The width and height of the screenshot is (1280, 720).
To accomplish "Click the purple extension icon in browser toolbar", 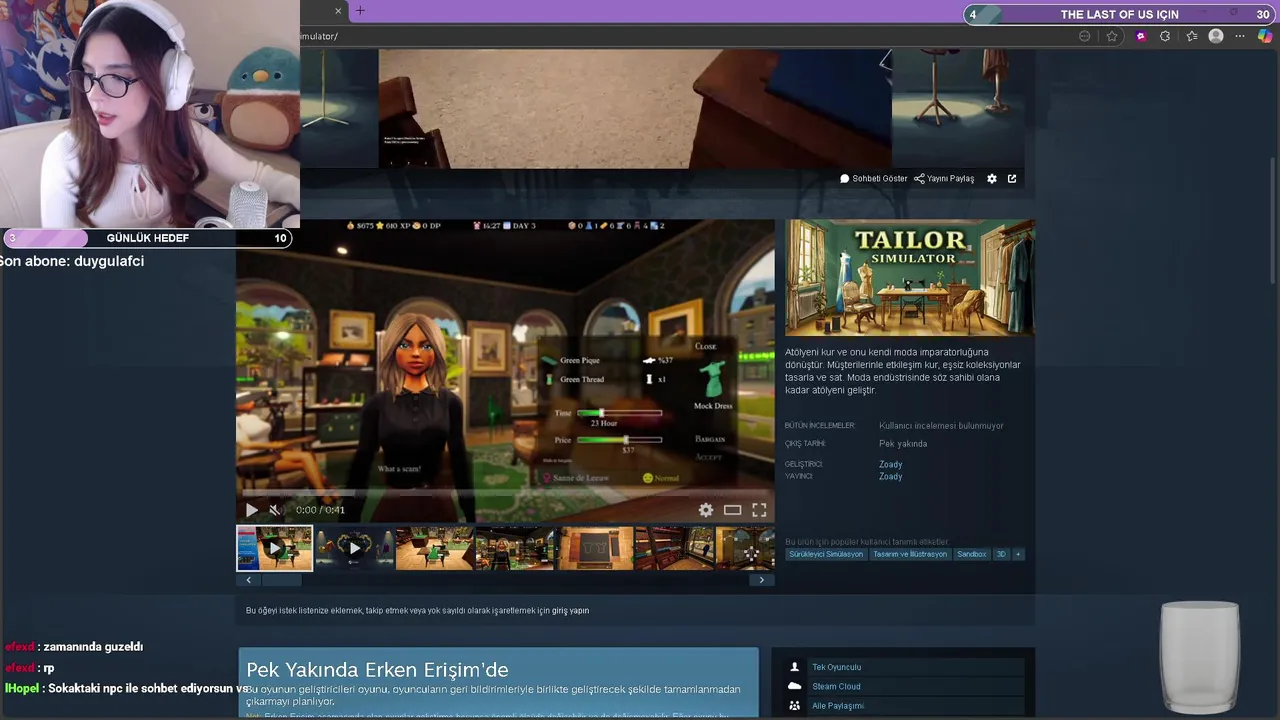I will [x=1140, y=36].
